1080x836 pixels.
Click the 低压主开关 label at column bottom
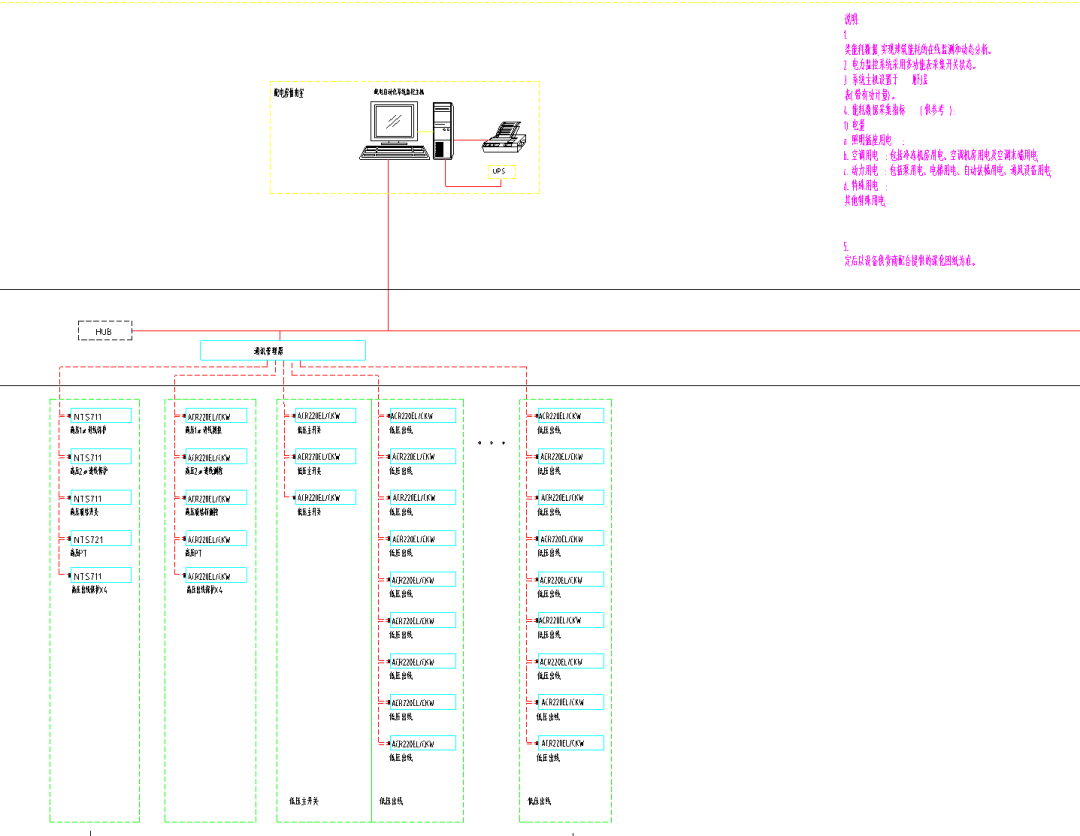(x=303, y=800)
